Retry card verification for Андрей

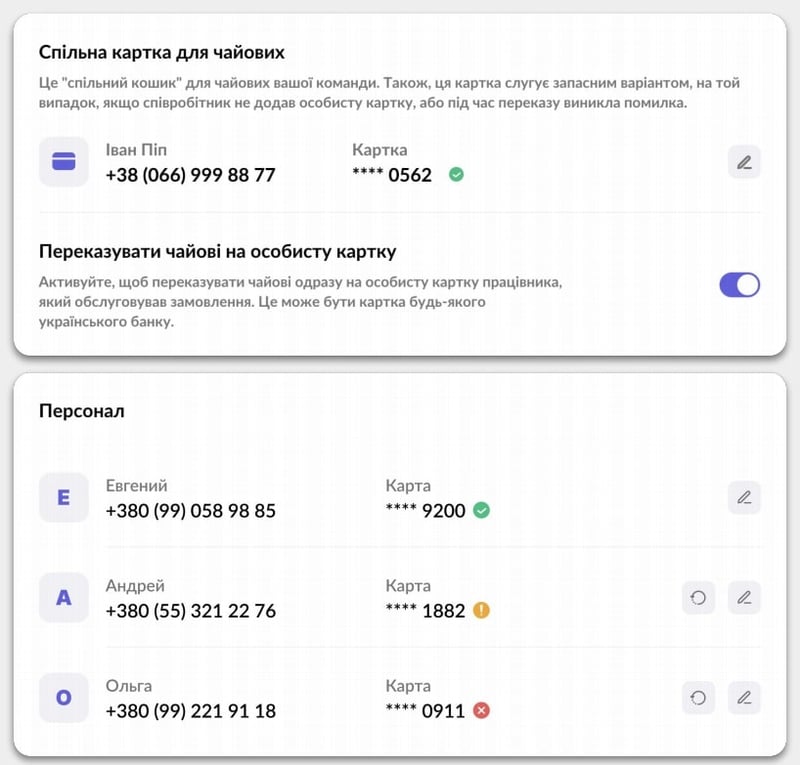[699, 597]
